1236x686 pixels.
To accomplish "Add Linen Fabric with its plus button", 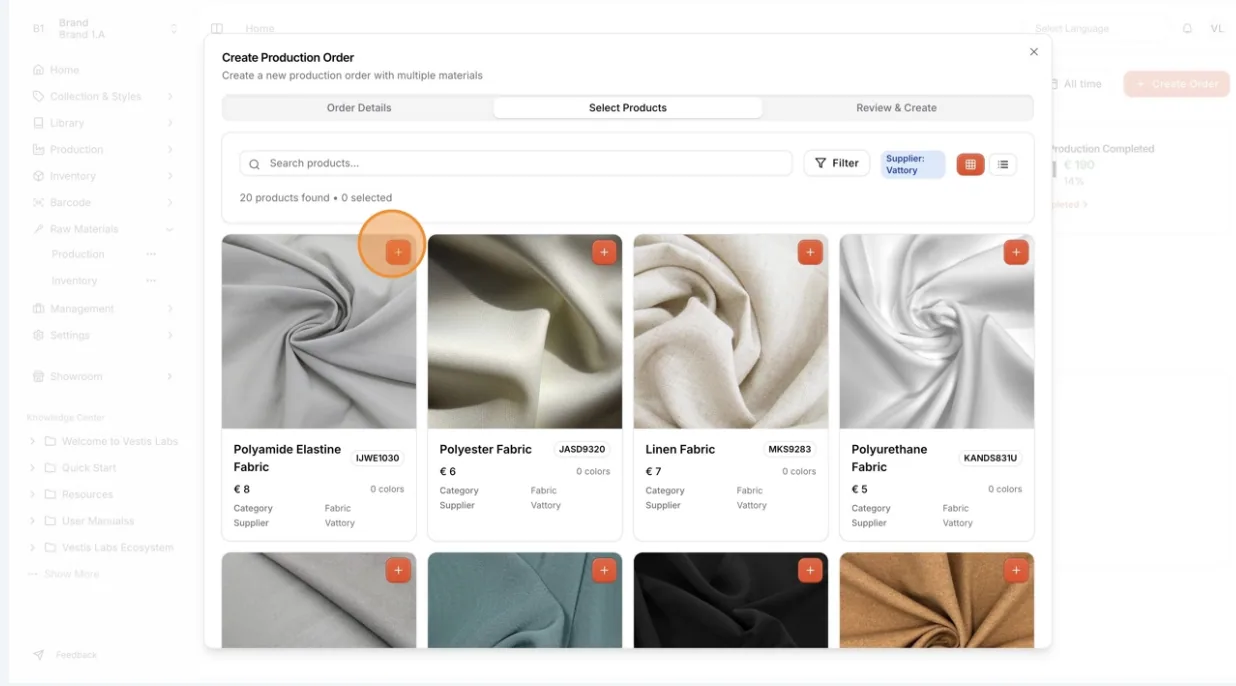I will [x=810, y=252].
